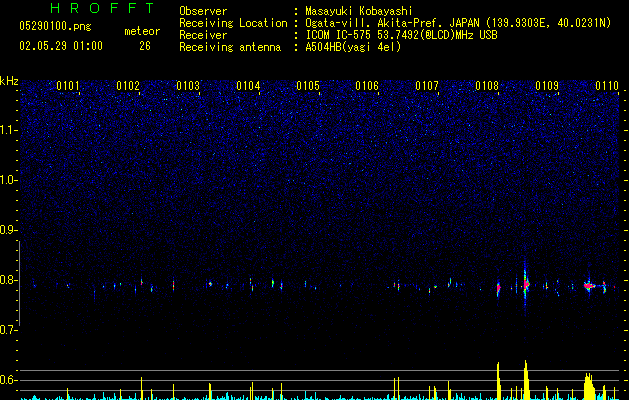629x400 pixels.
Task: Click the 0109 time marker
Action: pyautogui.click(x=547, y=86)
